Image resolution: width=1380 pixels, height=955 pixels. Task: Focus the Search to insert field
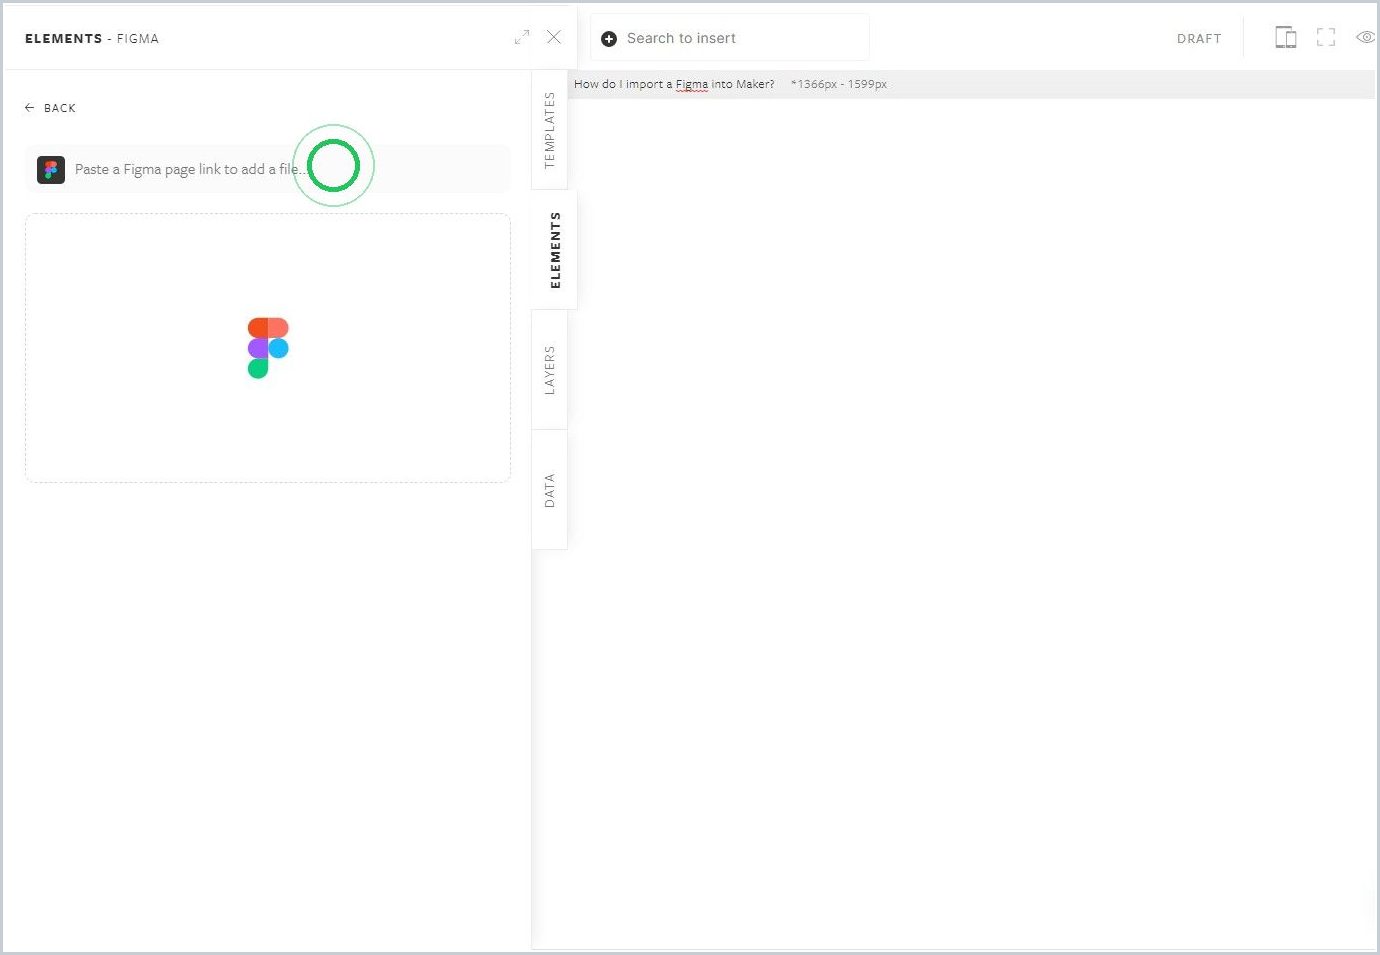pyautogui.click(x=730, y=38)
